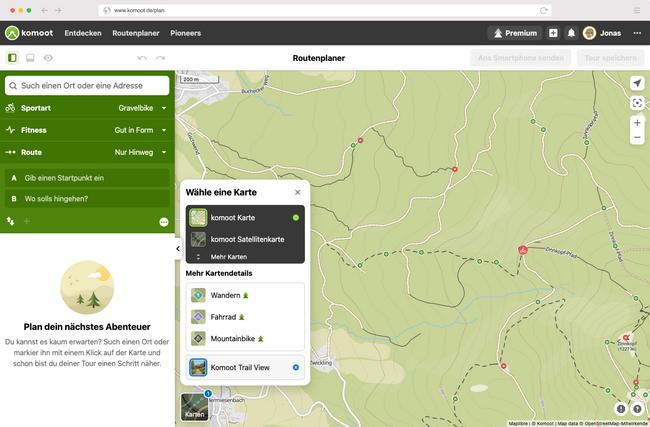Zoom in on the map
The height and width of the screenshot is (427, 650).
coord(637,123)
